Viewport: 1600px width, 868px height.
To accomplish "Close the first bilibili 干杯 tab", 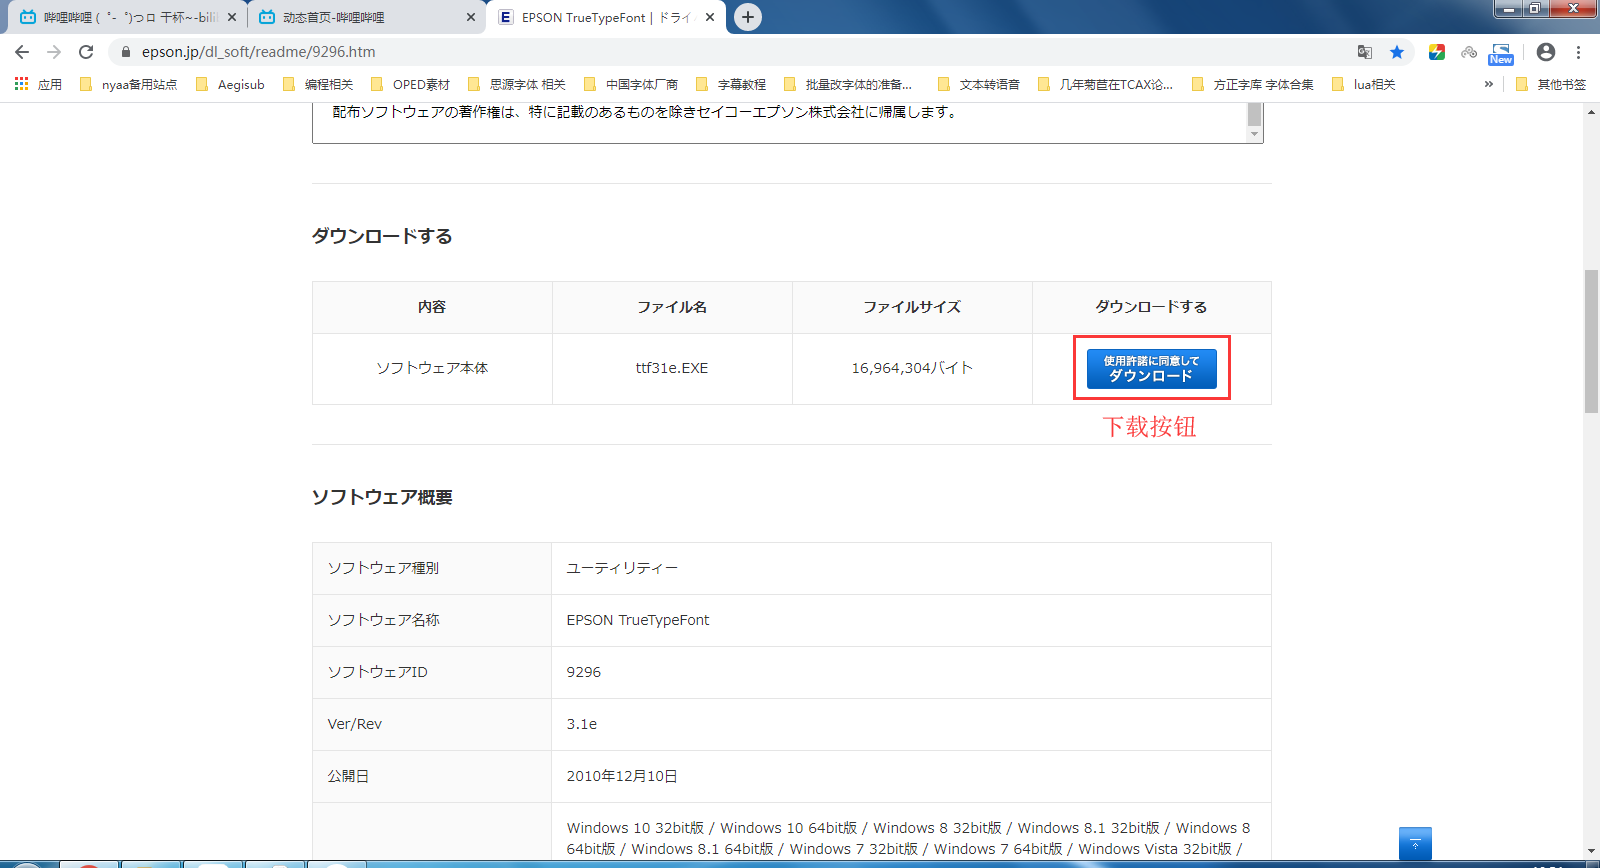I will click(232, 17).
